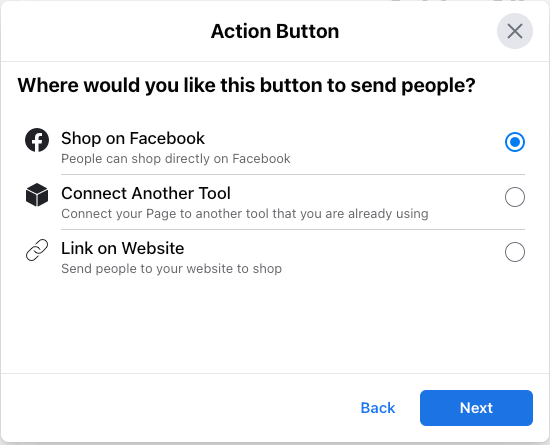The height and width of the screenshot is (445, 550).
Task: Click the Facebook logo icon
Action: click(37, 140)
